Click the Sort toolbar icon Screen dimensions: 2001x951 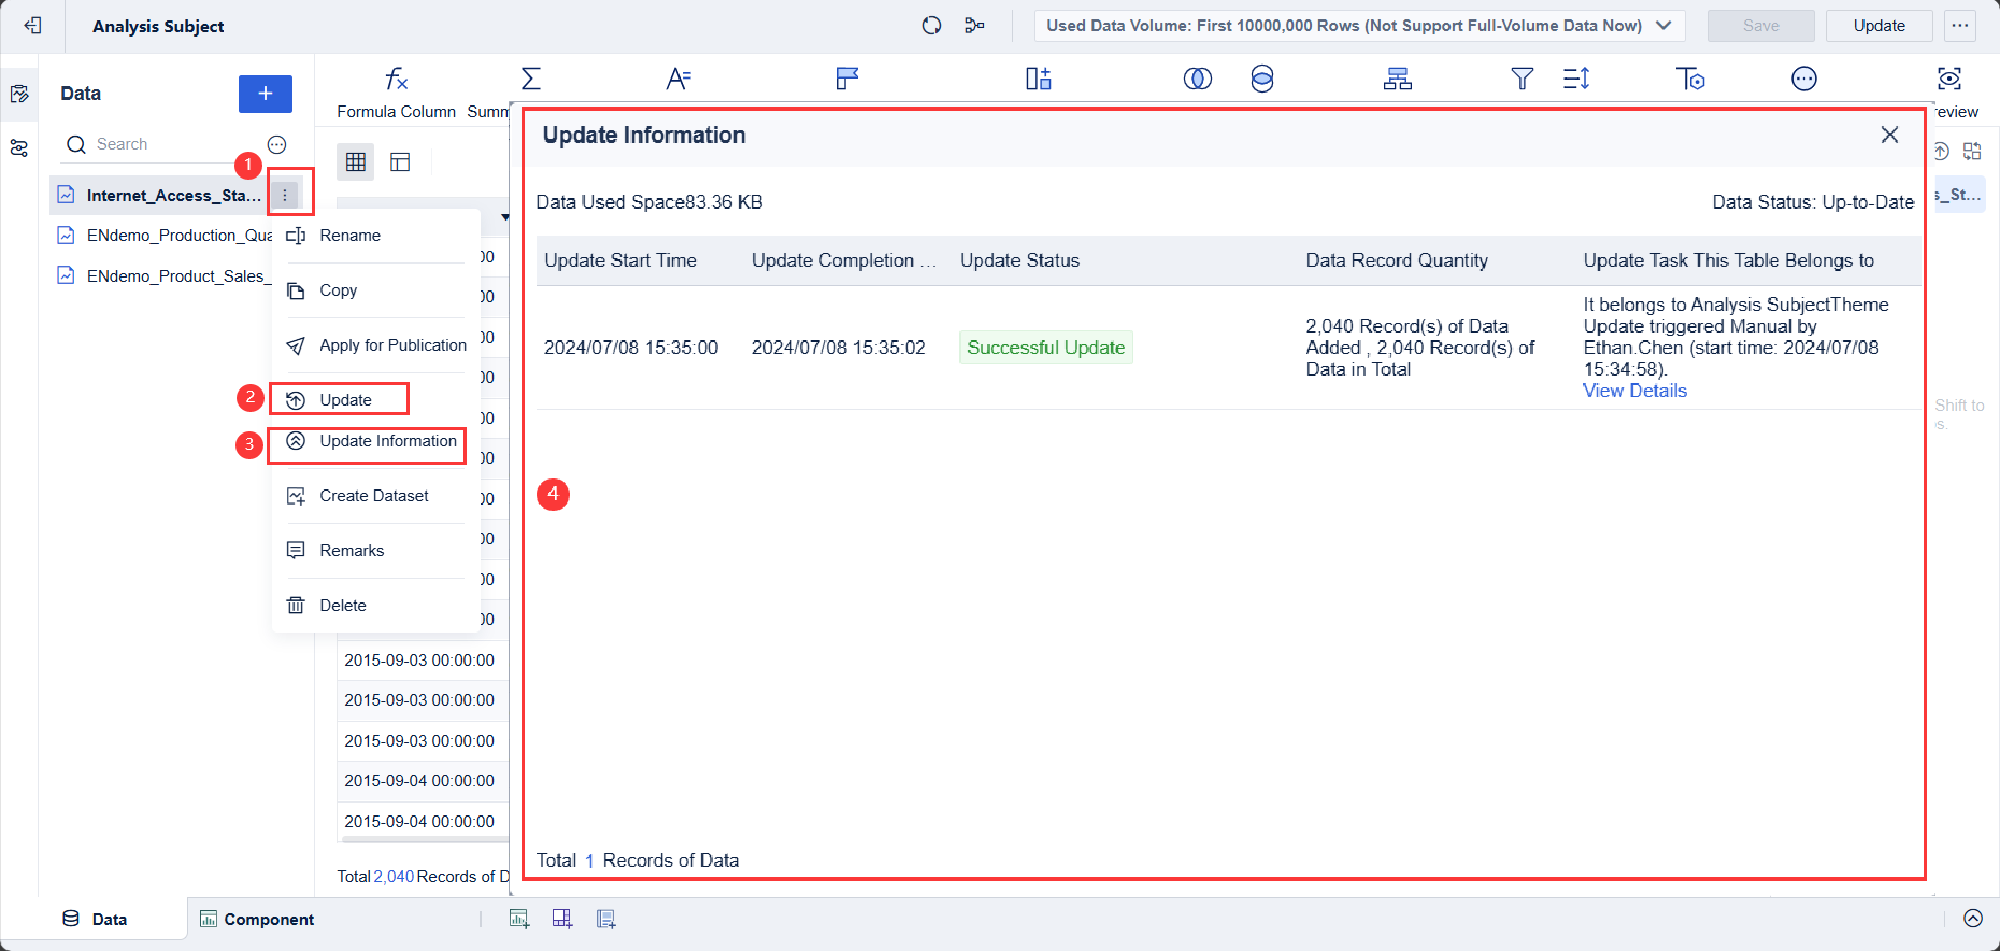tap(1575, 79)
